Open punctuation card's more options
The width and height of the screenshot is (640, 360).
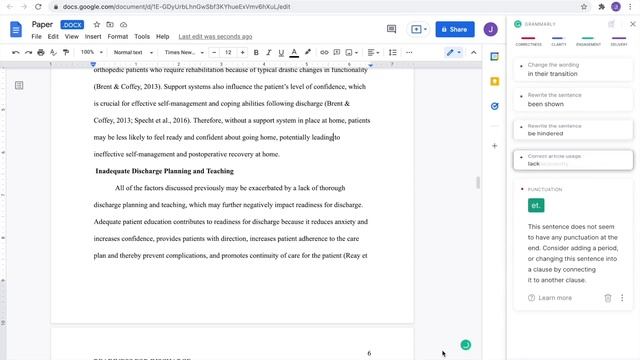[x=622, y=298]
